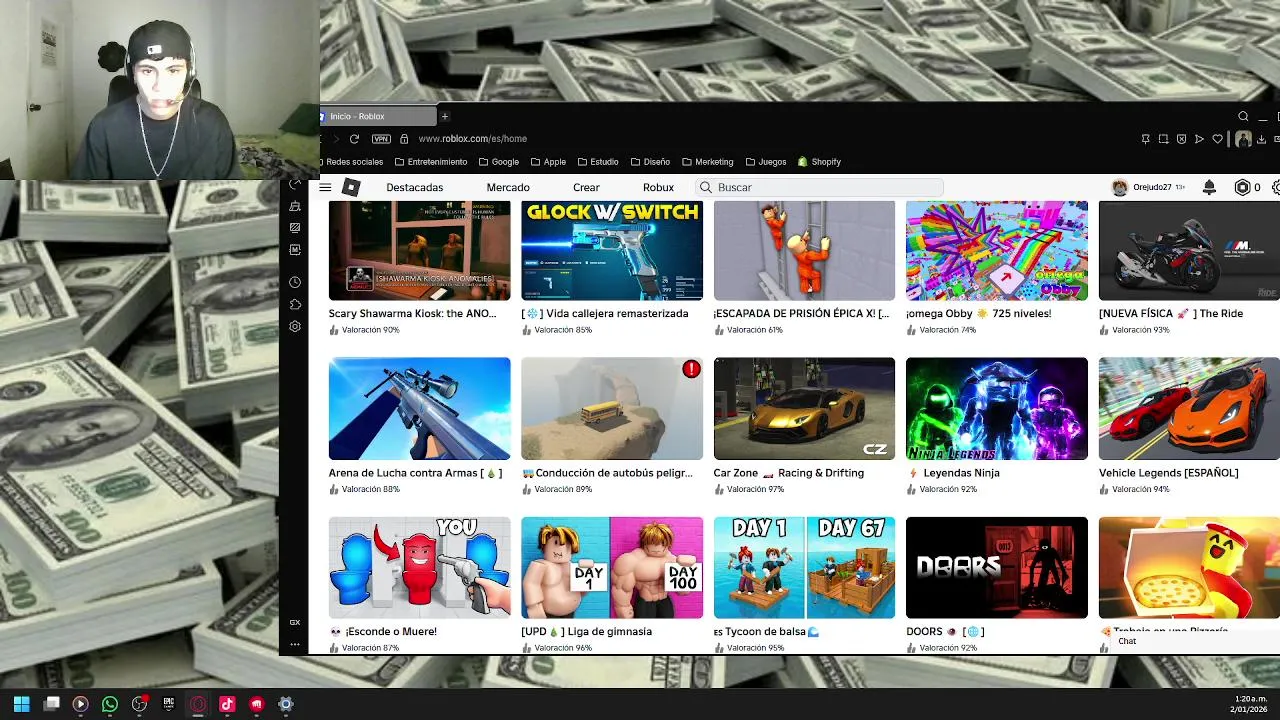
Task: Click the www.roblox.com/es/home address bar
Action: pos(473,139)
